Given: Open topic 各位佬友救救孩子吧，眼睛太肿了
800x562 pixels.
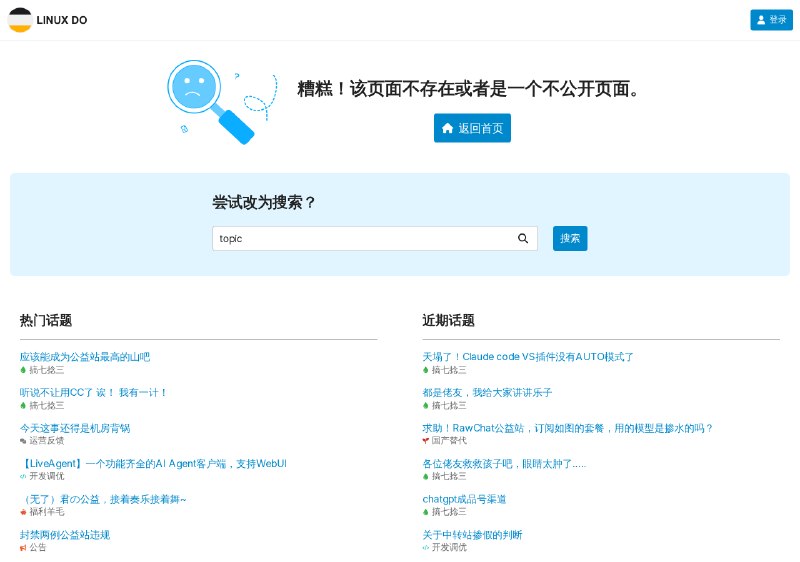Looking at the screenshot, I should [x=504, y=464].
